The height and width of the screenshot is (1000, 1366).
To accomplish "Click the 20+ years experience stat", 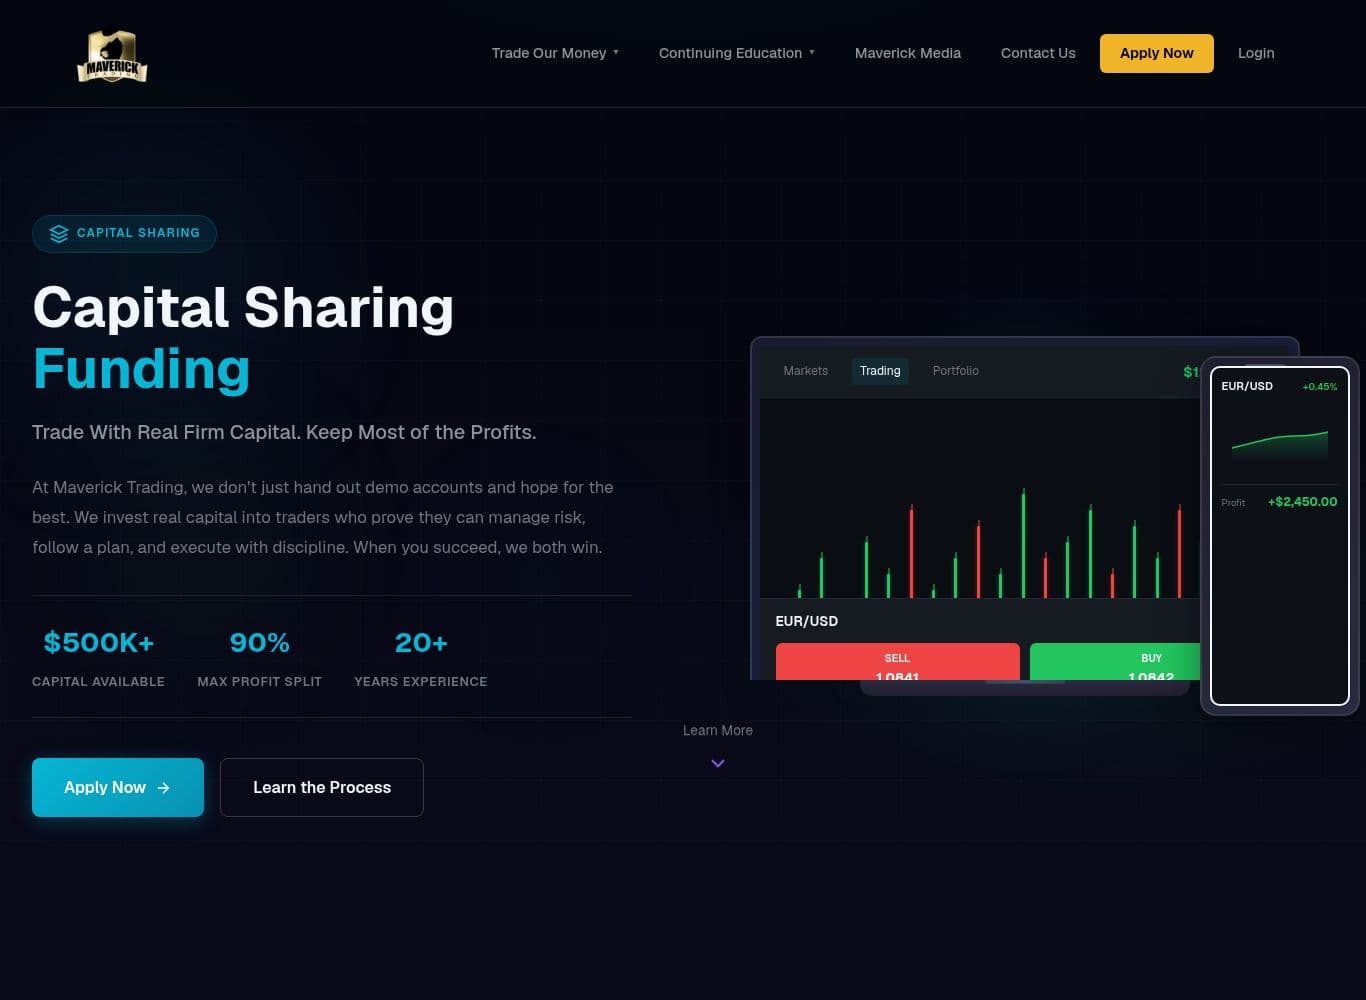I will (x=420, y=658).
